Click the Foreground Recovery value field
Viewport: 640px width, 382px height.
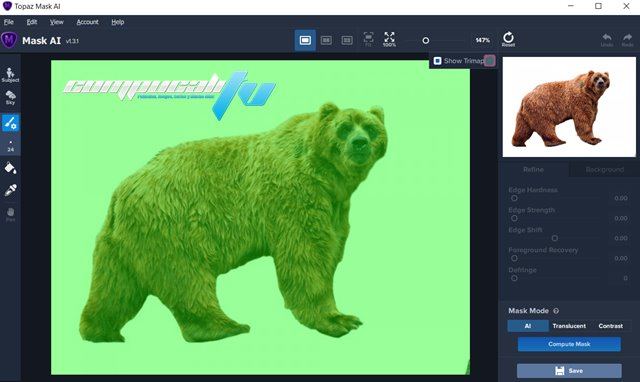pyautogui.click(x=621, y=258)
